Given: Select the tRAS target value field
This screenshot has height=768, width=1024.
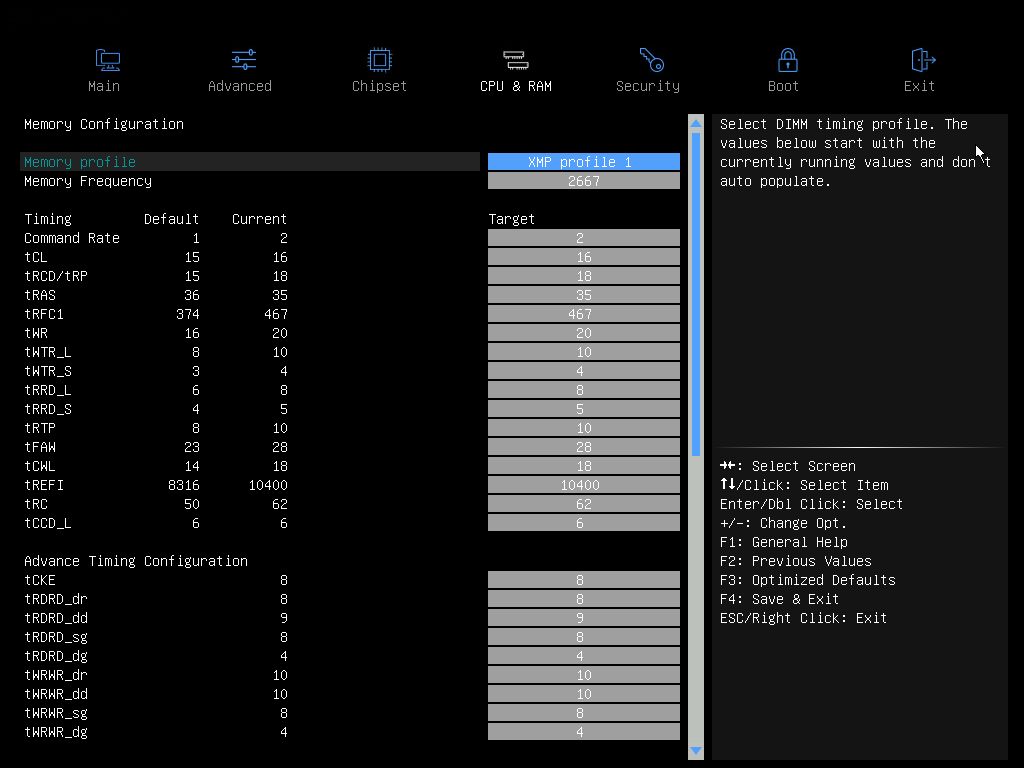Looking at the screenshot, I should click(584, 295).
